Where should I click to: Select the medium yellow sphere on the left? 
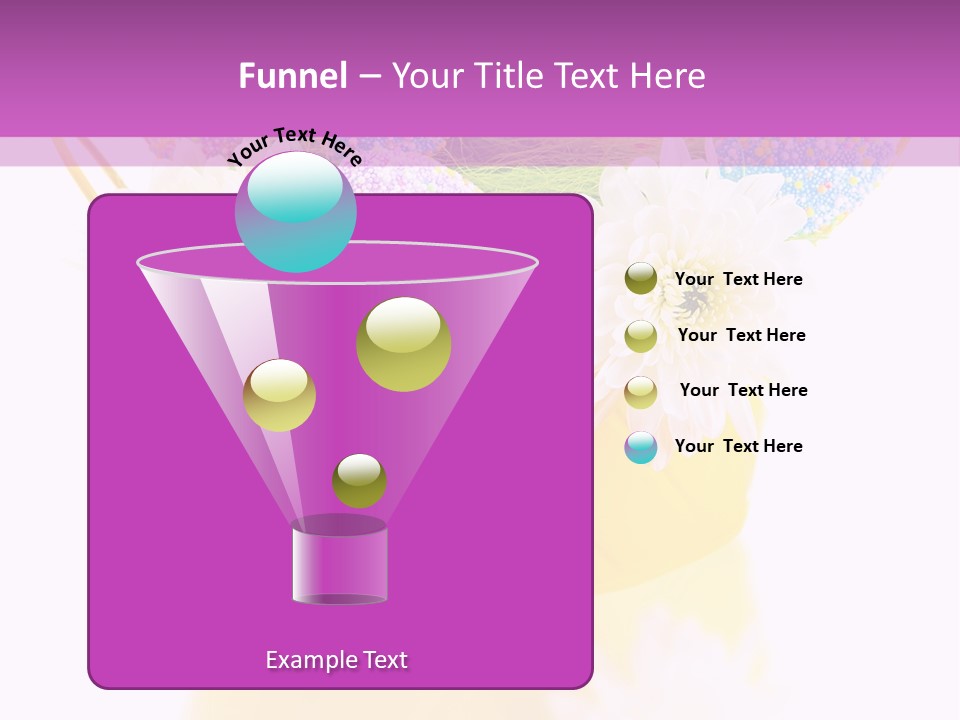tap(280, 395)
